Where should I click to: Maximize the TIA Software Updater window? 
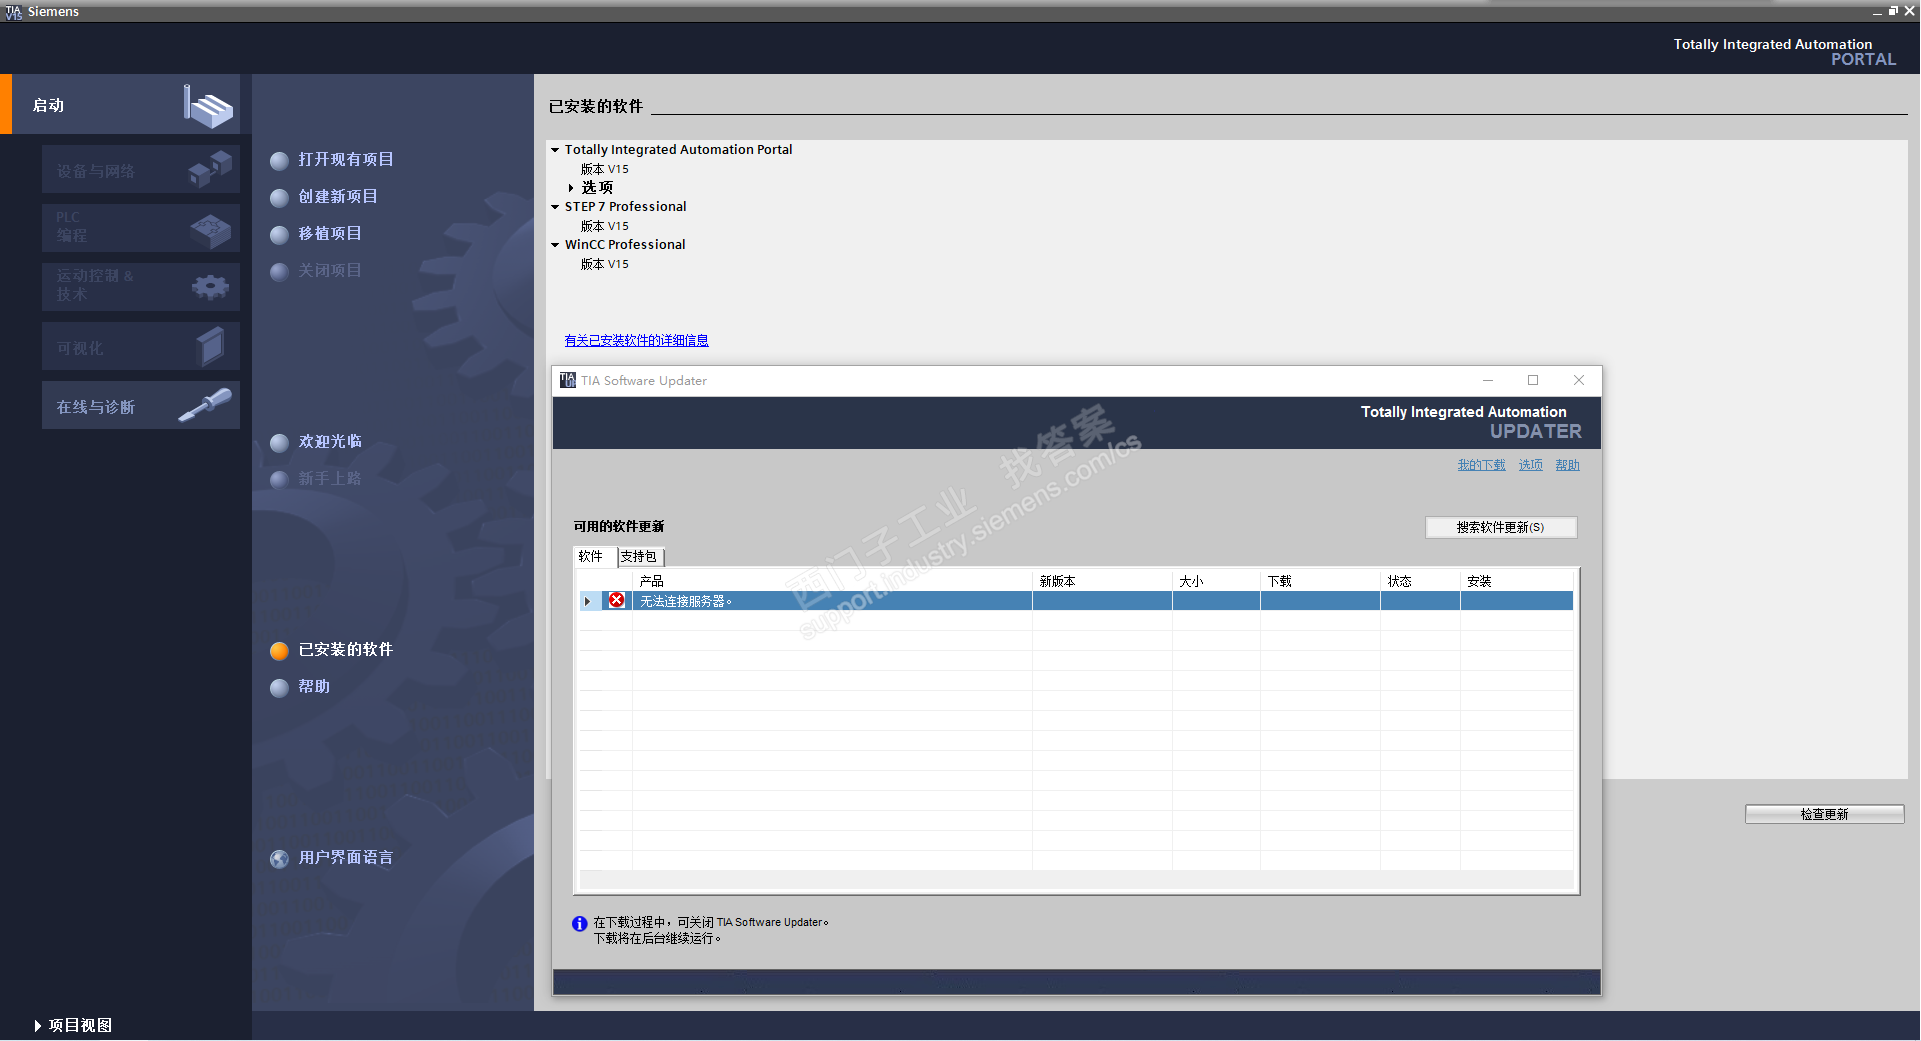pos(1533,381)
